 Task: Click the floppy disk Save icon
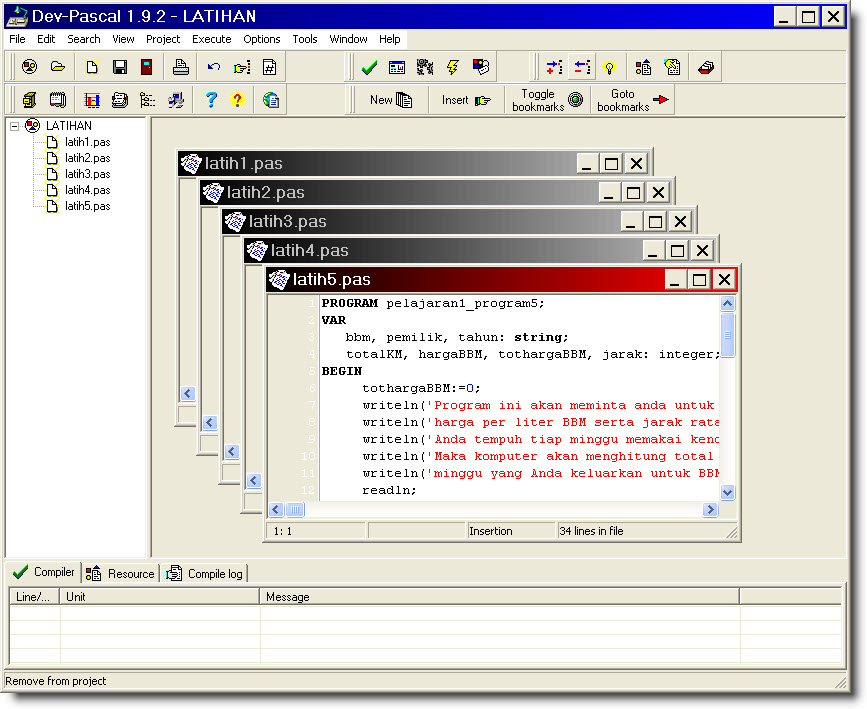click(119, 67)
